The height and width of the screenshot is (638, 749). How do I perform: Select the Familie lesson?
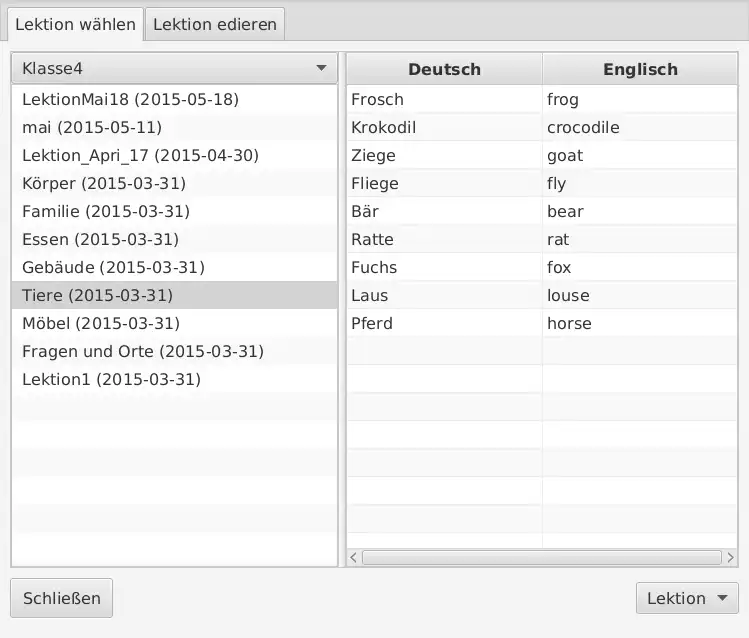pyautogui.click(x=106, y=212)
